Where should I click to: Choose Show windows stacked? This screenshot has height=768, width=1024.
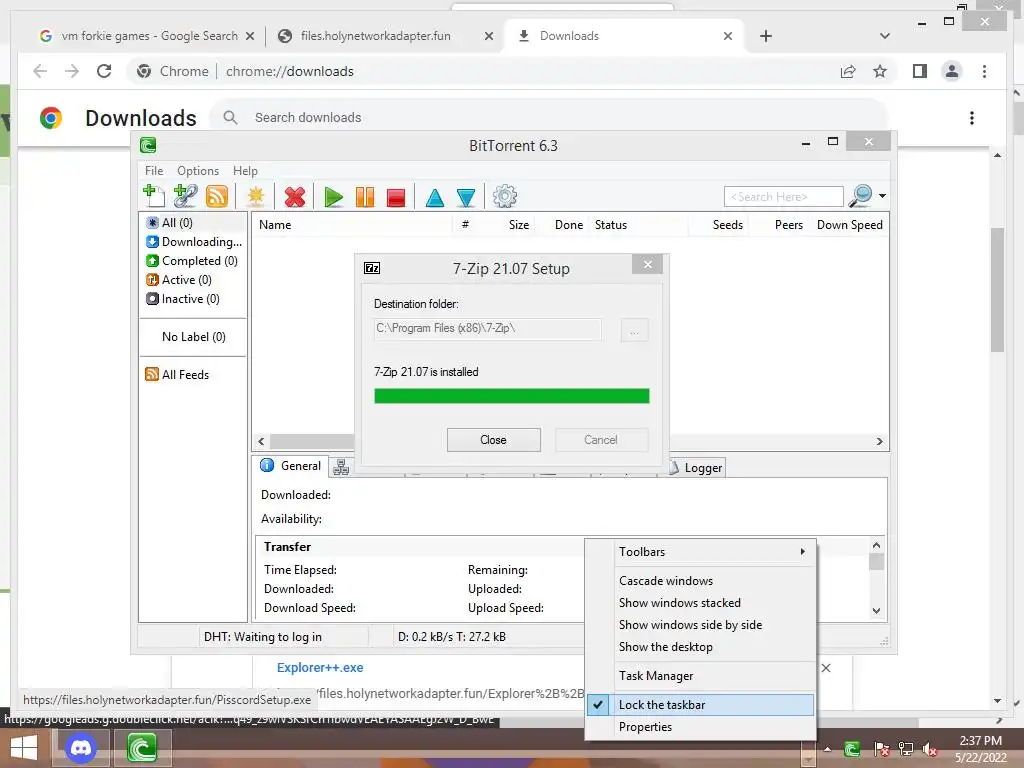(x=701, y=603)
